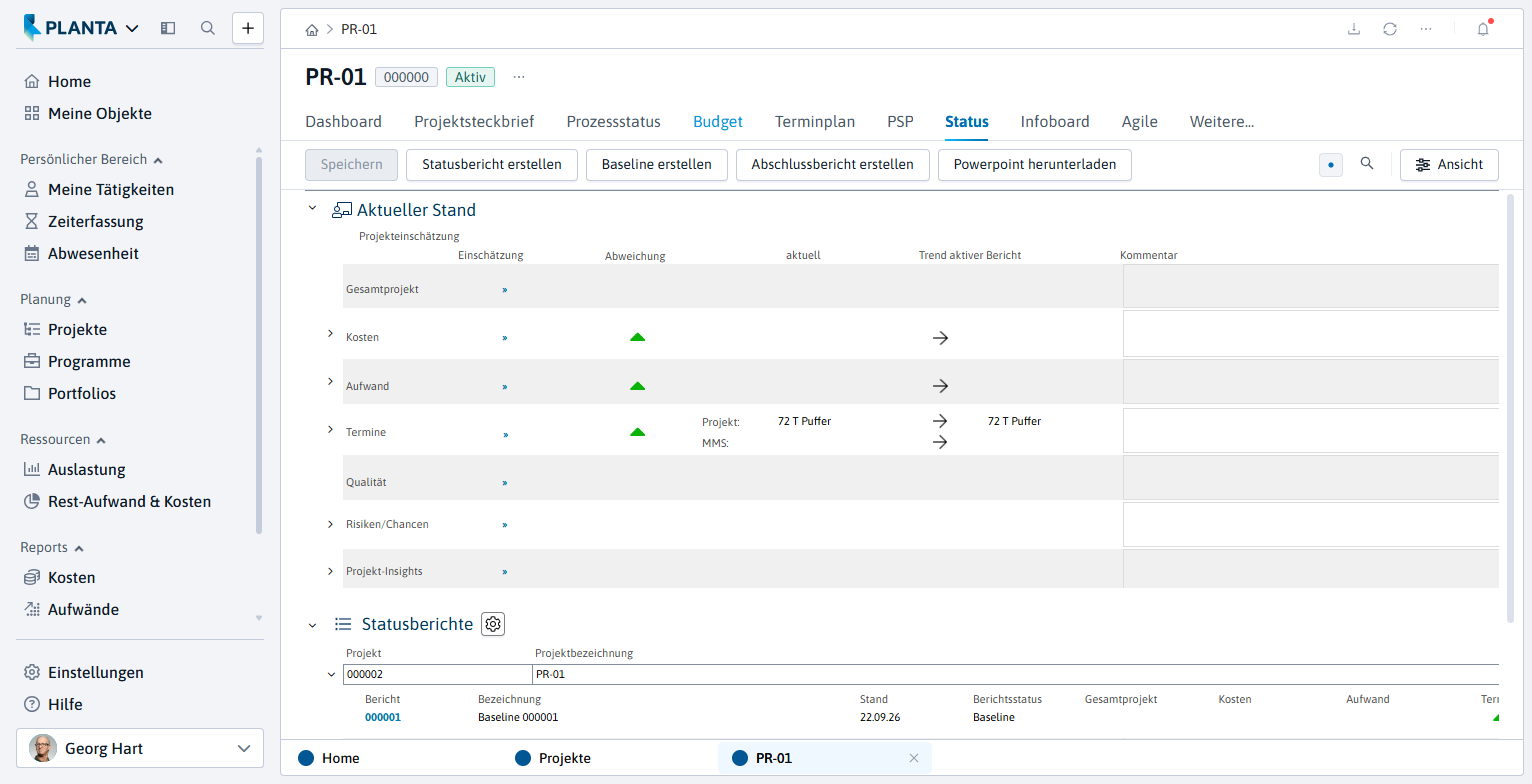
Task: Open Auslastung in the sidebar
Action: (x=86, y=470)
